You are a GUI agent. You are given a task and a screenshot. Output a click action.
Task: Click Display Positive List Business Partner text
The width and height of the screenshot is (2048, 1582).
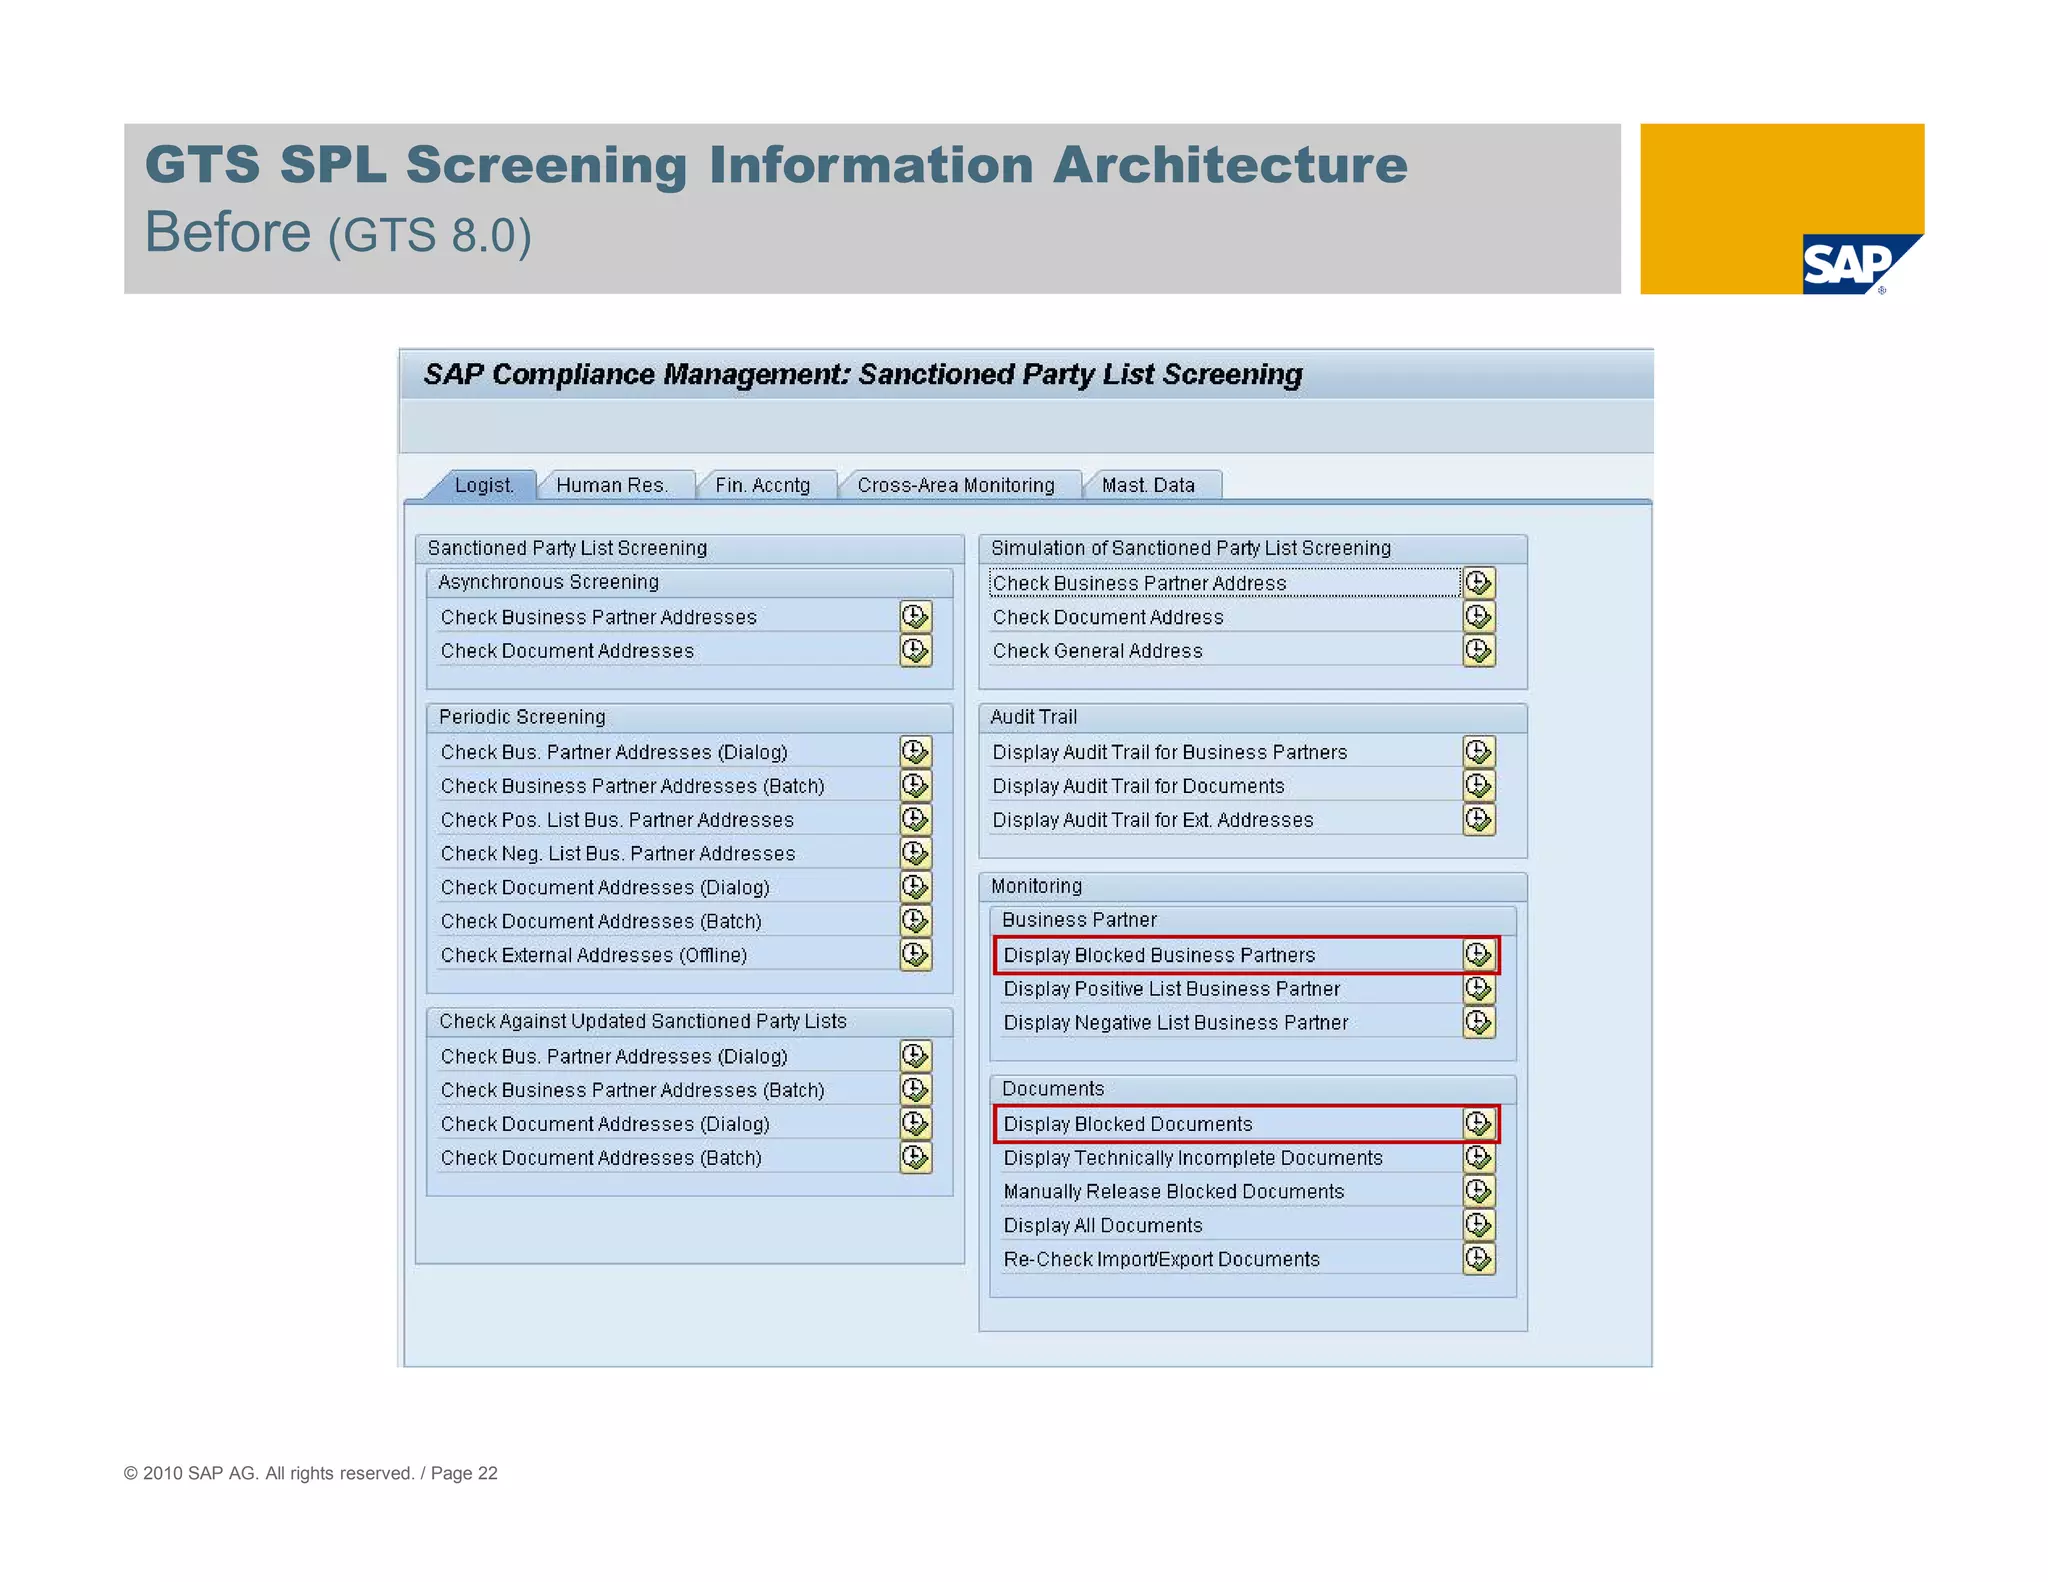pyautogui.click(x=1171, y=989)
